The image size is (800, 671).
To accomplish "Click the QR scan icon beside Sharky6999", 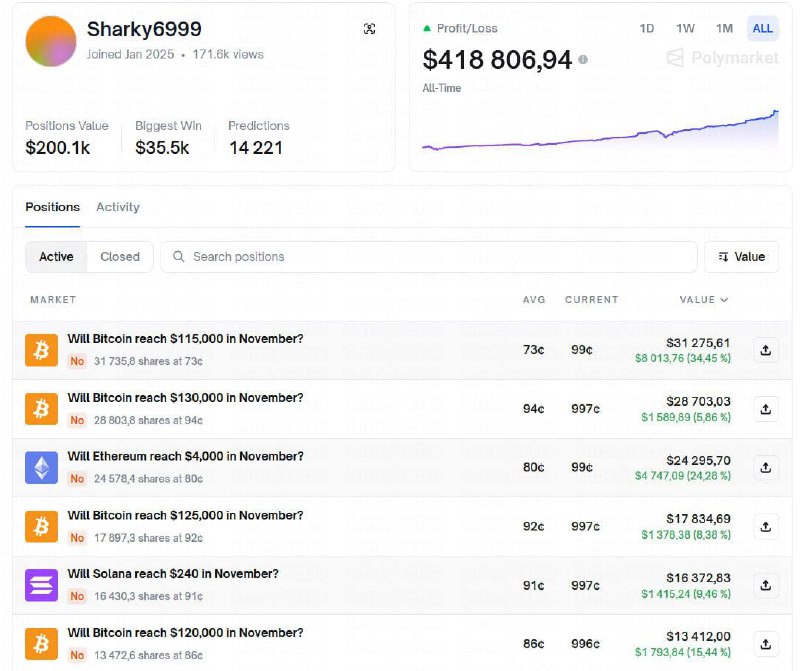I will (370, 29).
